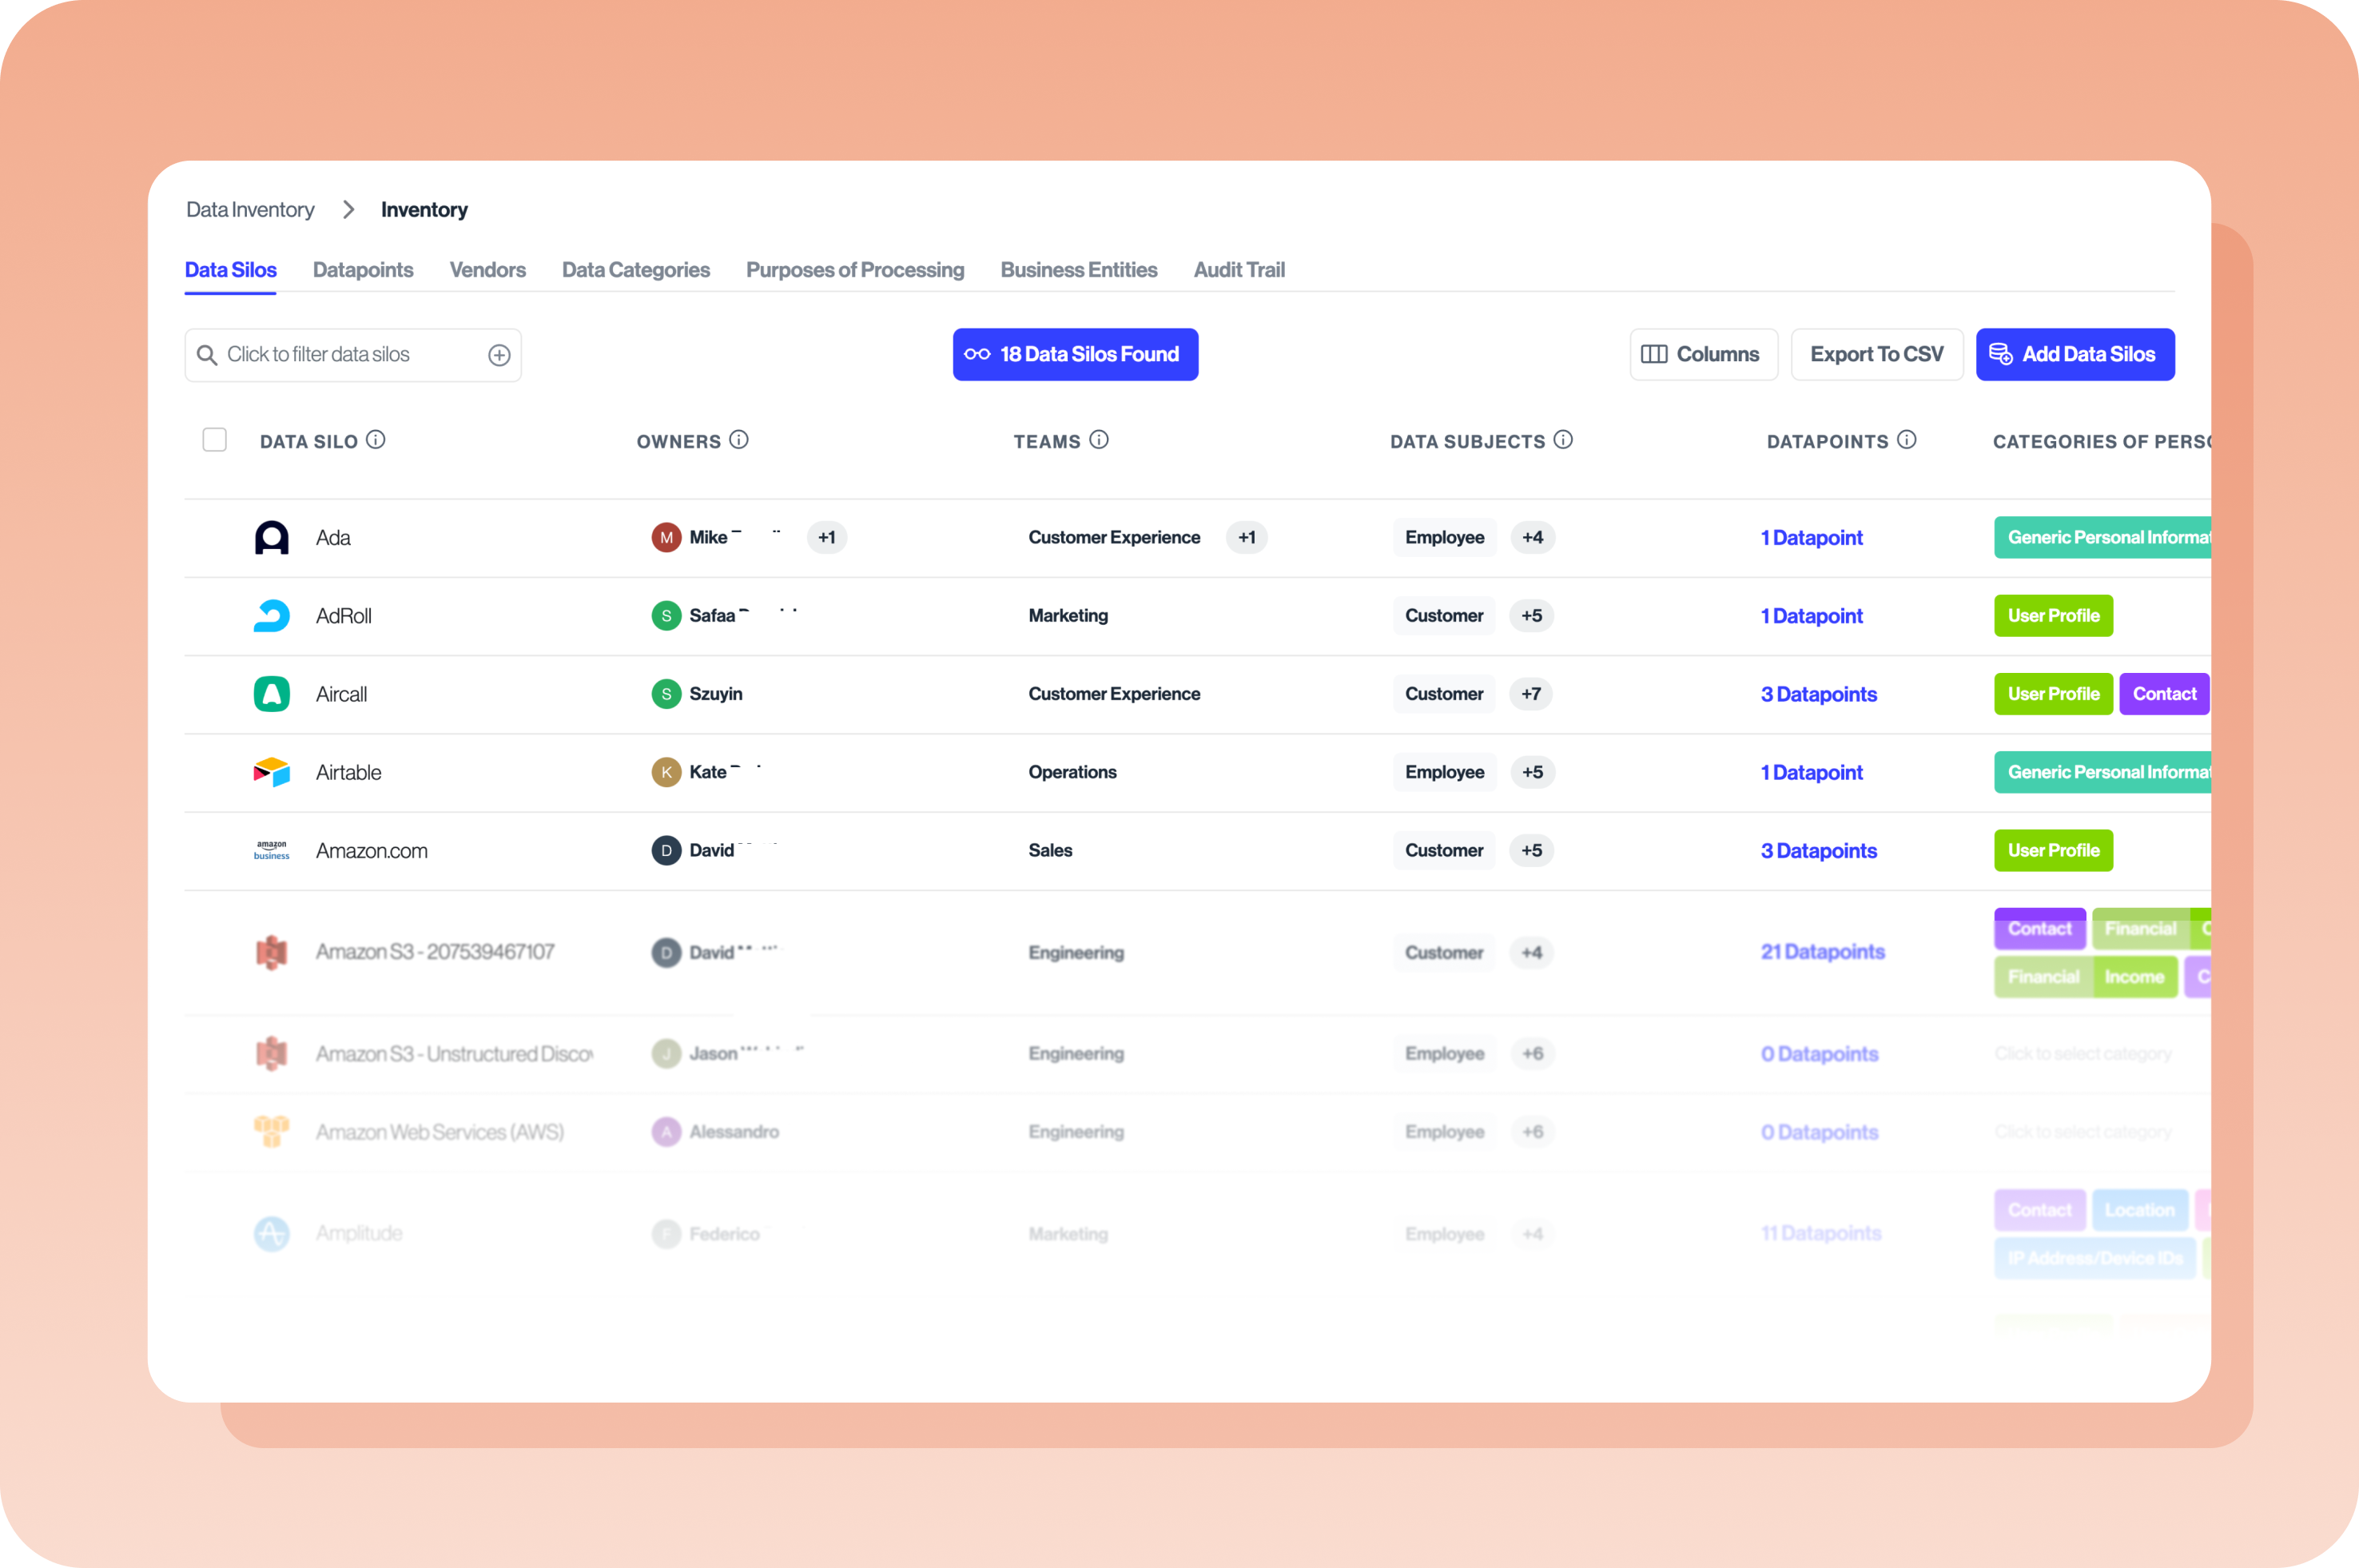
Task: Click the Aircall green logo icon
Action: (x=271, y=693)
